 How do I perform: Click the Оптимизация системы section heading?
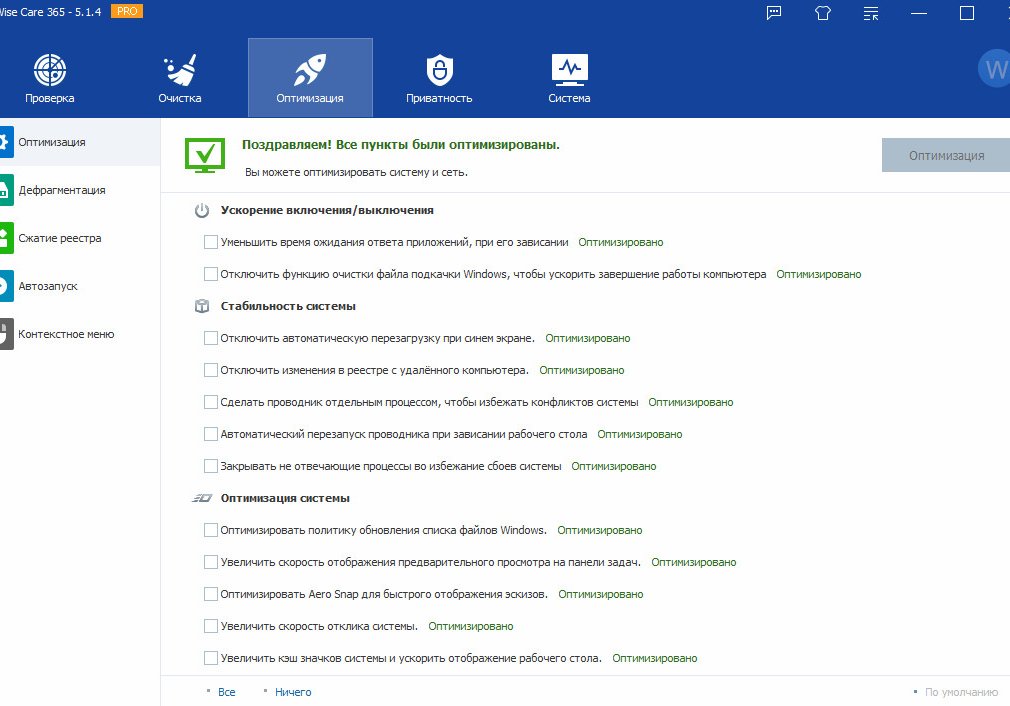coord(285,498)
